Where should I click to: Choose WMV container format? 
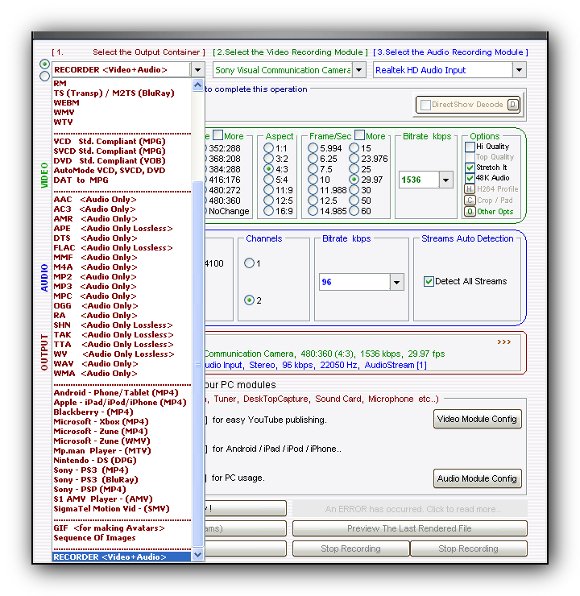pos(122,112)
